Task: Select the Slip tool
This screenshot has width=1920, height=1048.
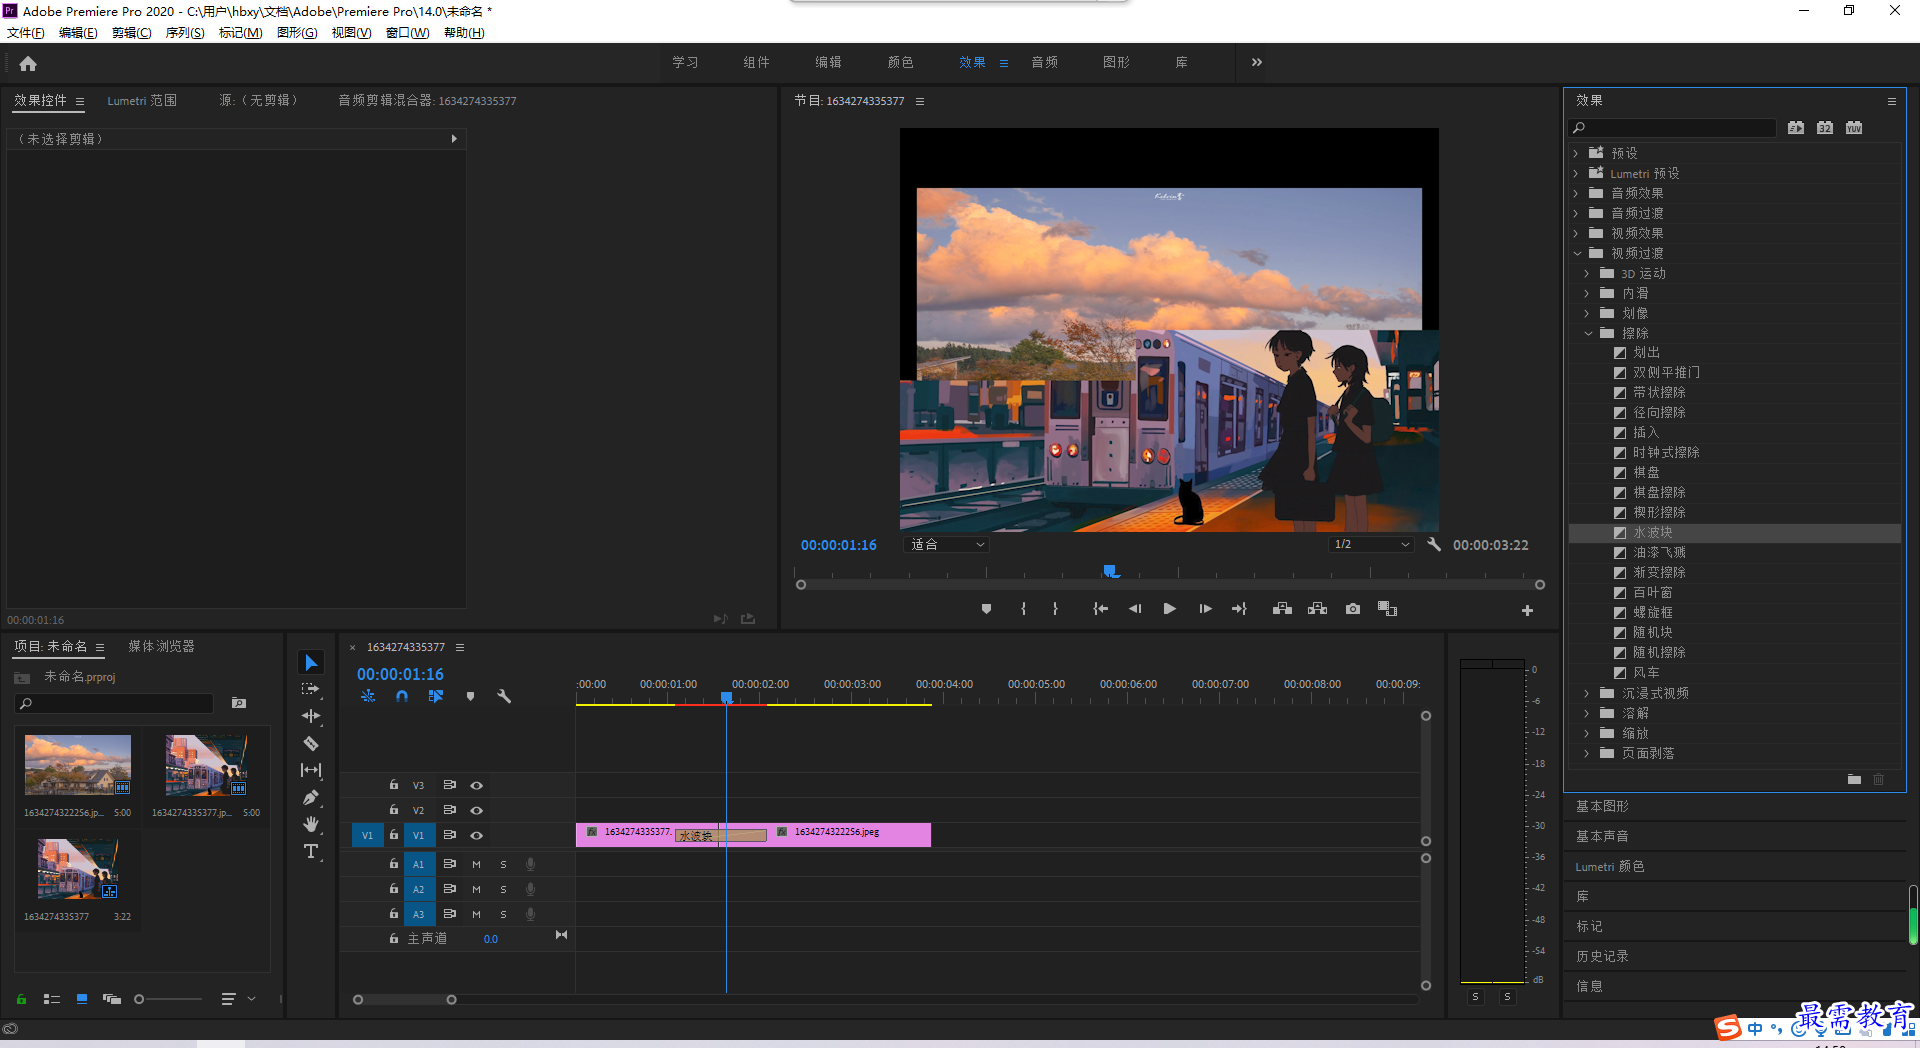Action: coord(311,770)
